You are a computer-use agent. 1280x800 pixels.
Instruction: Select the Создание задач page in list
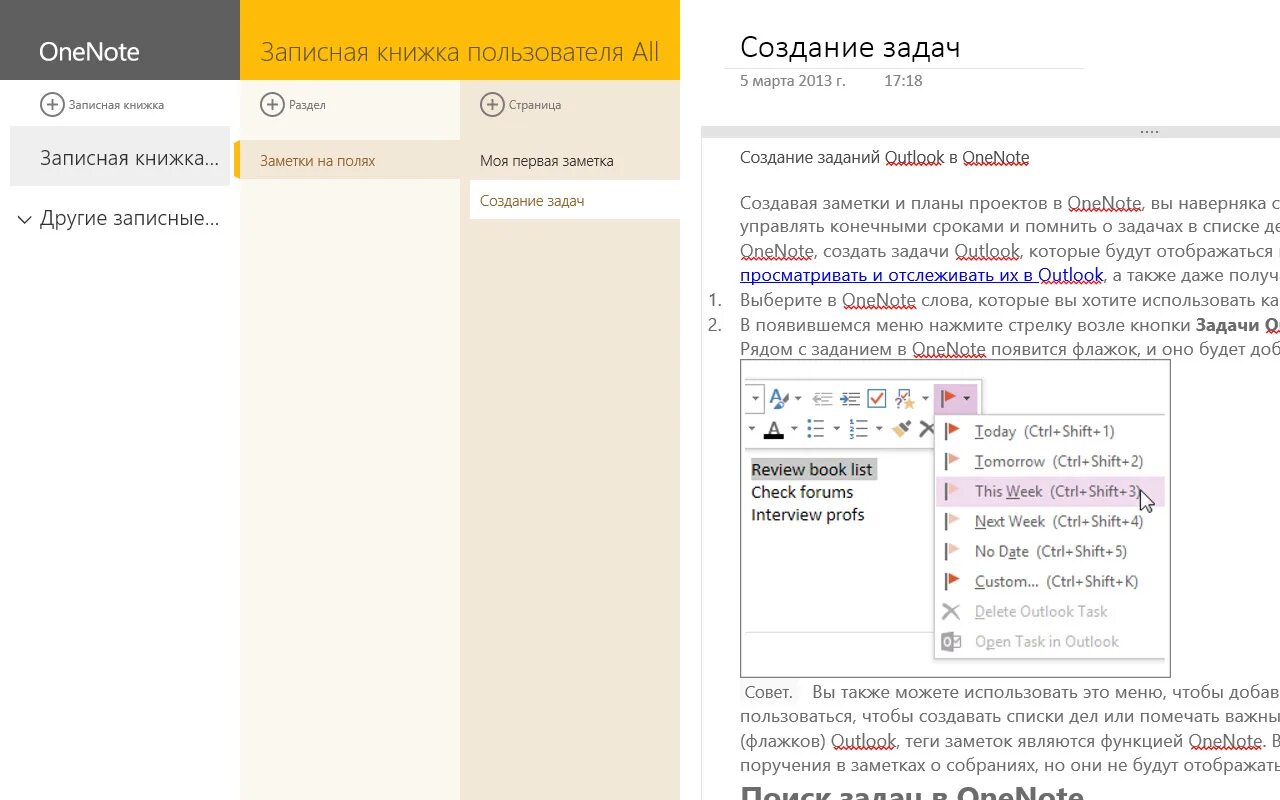tap(575, 200)
